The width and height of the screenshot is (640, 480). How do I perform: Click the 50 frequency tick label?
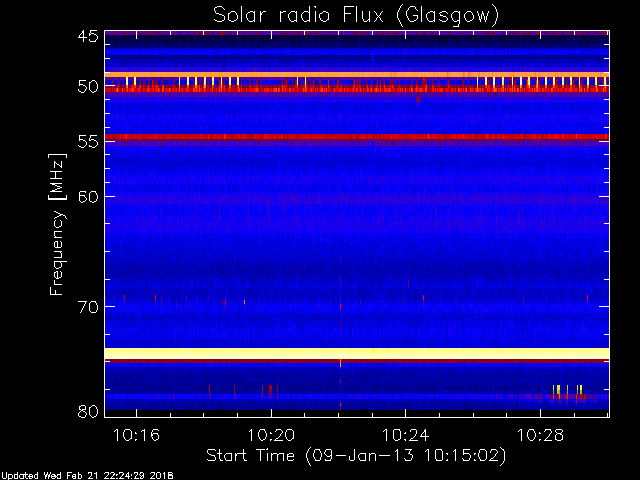pos(88,87)
